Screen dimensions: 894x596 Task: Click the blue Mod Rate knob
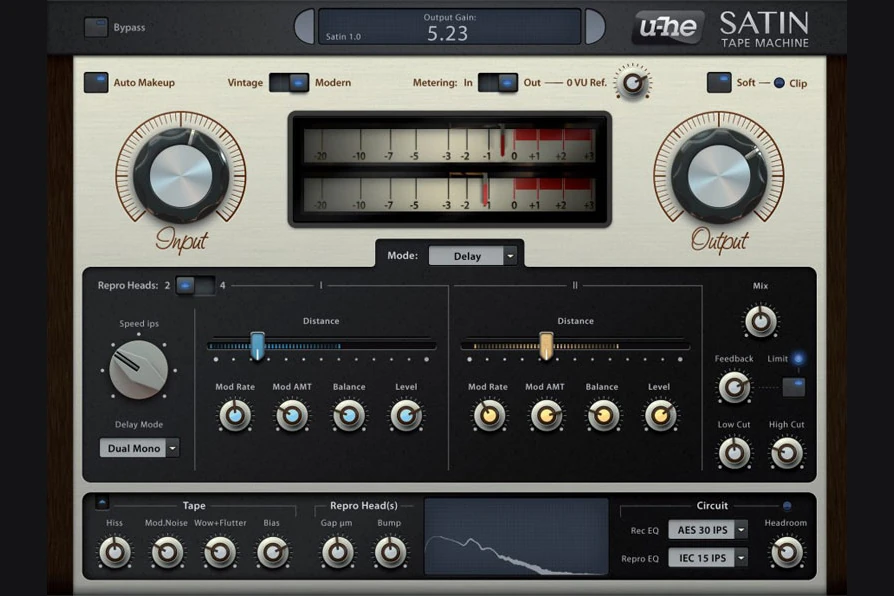tap(235, 416)
